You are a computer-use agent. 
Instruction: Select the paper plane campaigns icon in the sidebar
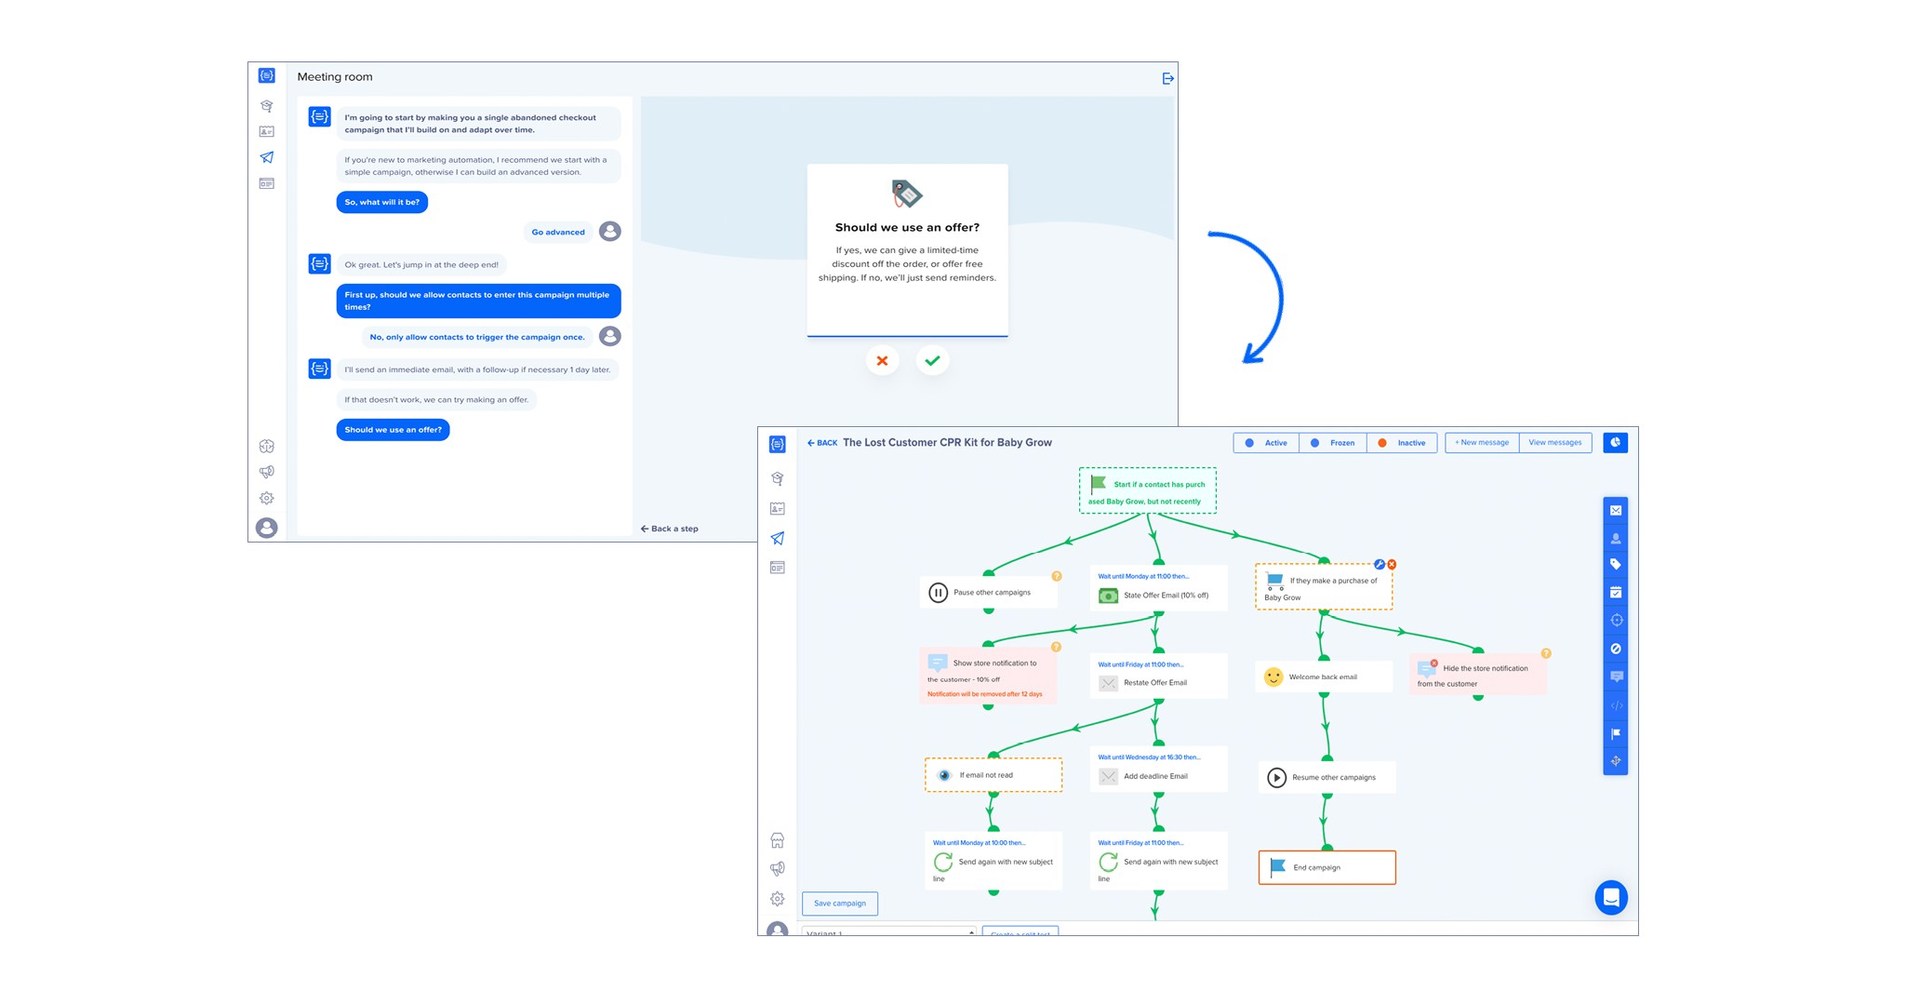(x=777, y=538)
